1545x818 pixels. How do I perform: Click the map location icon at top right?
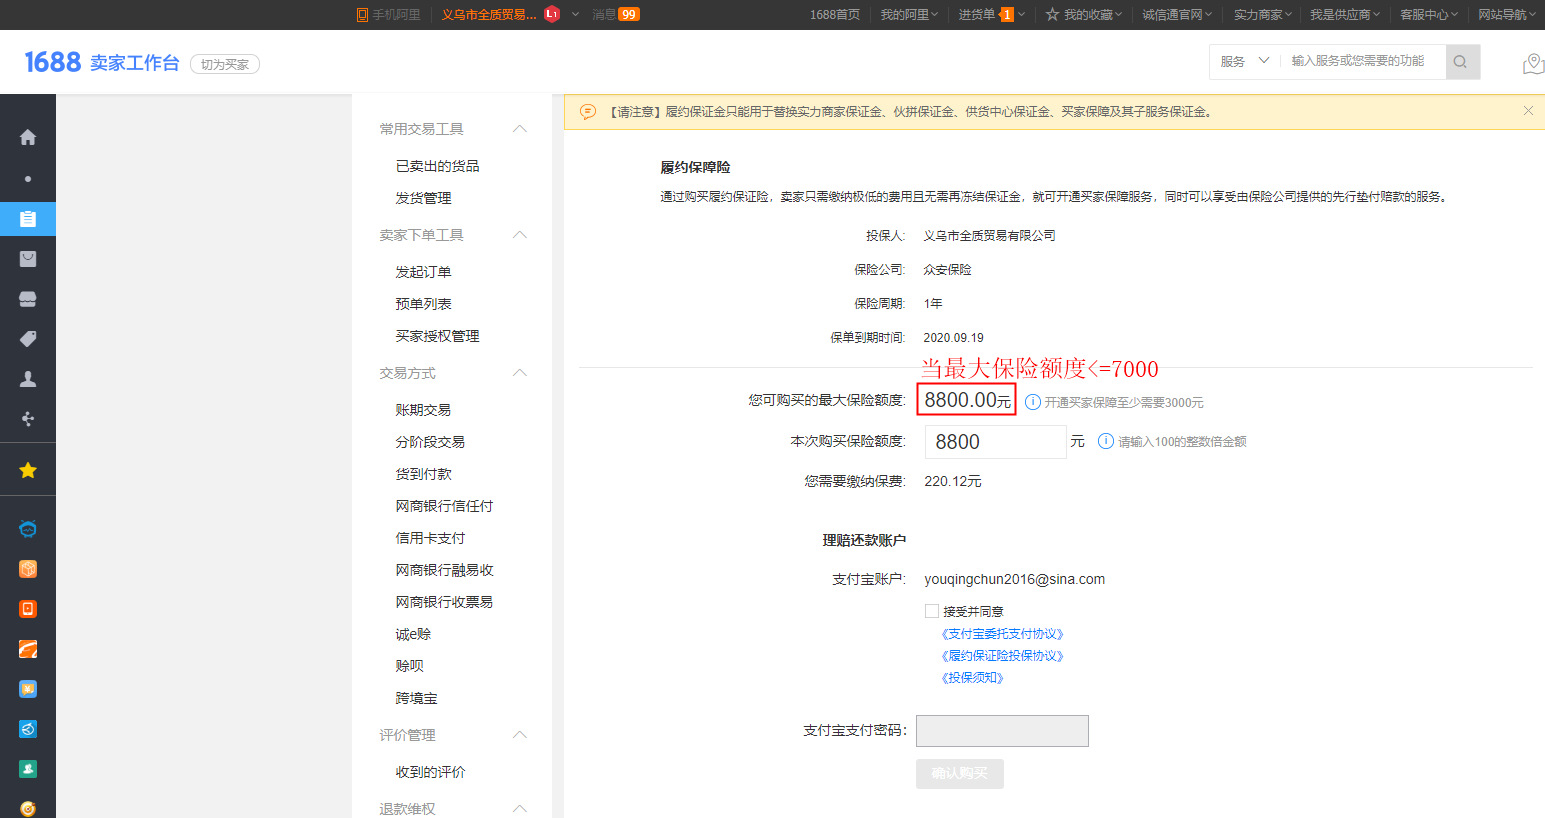[x=1533, y=64]
